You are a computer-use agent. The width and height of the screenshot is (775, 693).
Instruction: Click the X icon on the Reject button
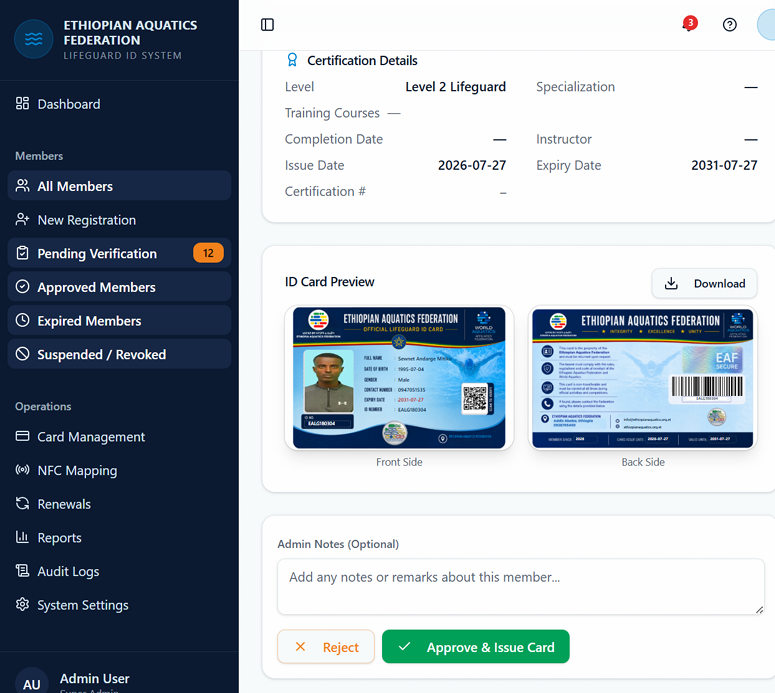click(300, 647)
